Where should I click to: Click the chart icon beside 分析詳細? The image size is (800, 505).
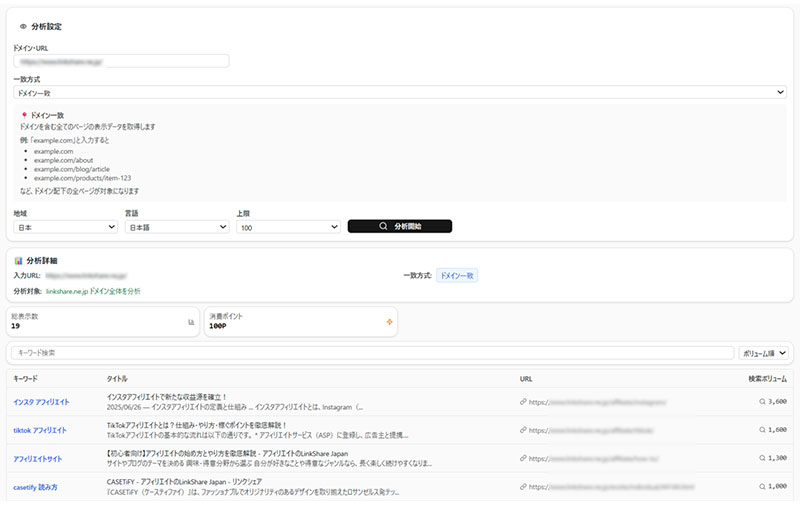tap(19, 260)
